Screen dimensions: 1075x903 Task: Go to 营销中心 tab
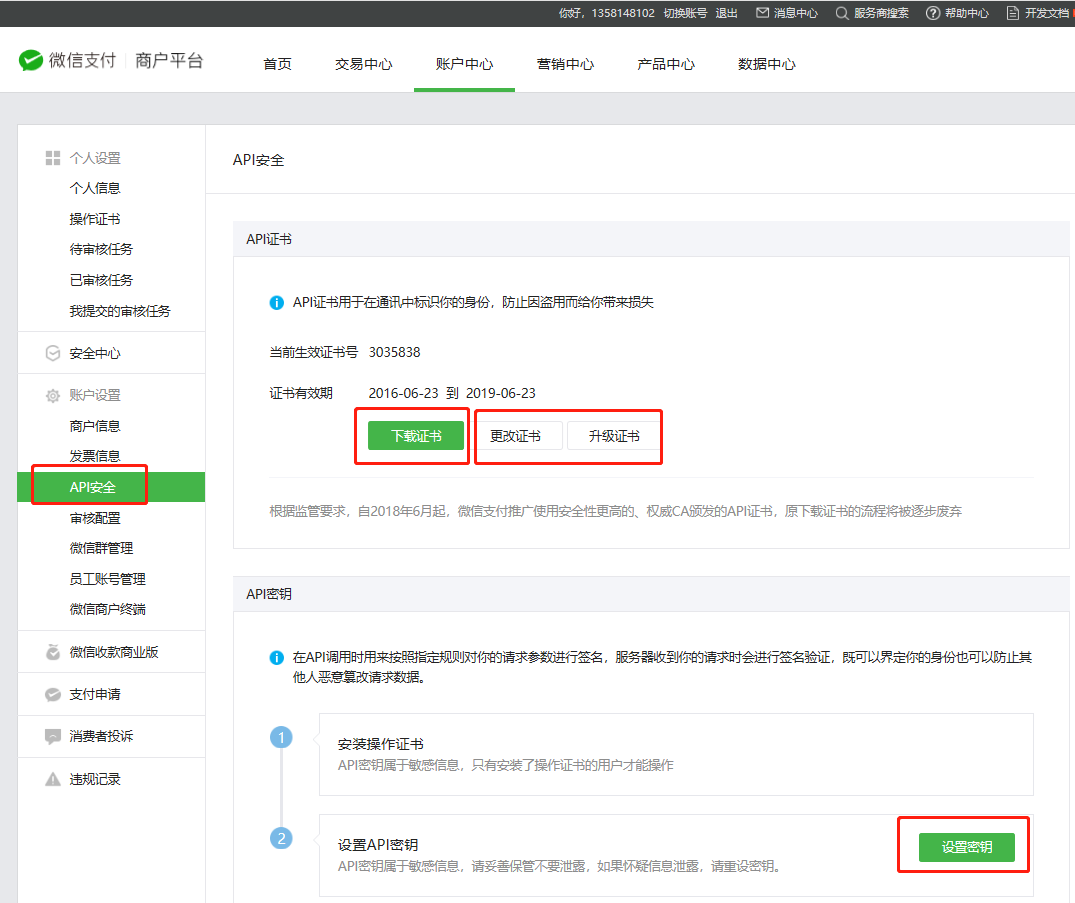click(565, 64)
